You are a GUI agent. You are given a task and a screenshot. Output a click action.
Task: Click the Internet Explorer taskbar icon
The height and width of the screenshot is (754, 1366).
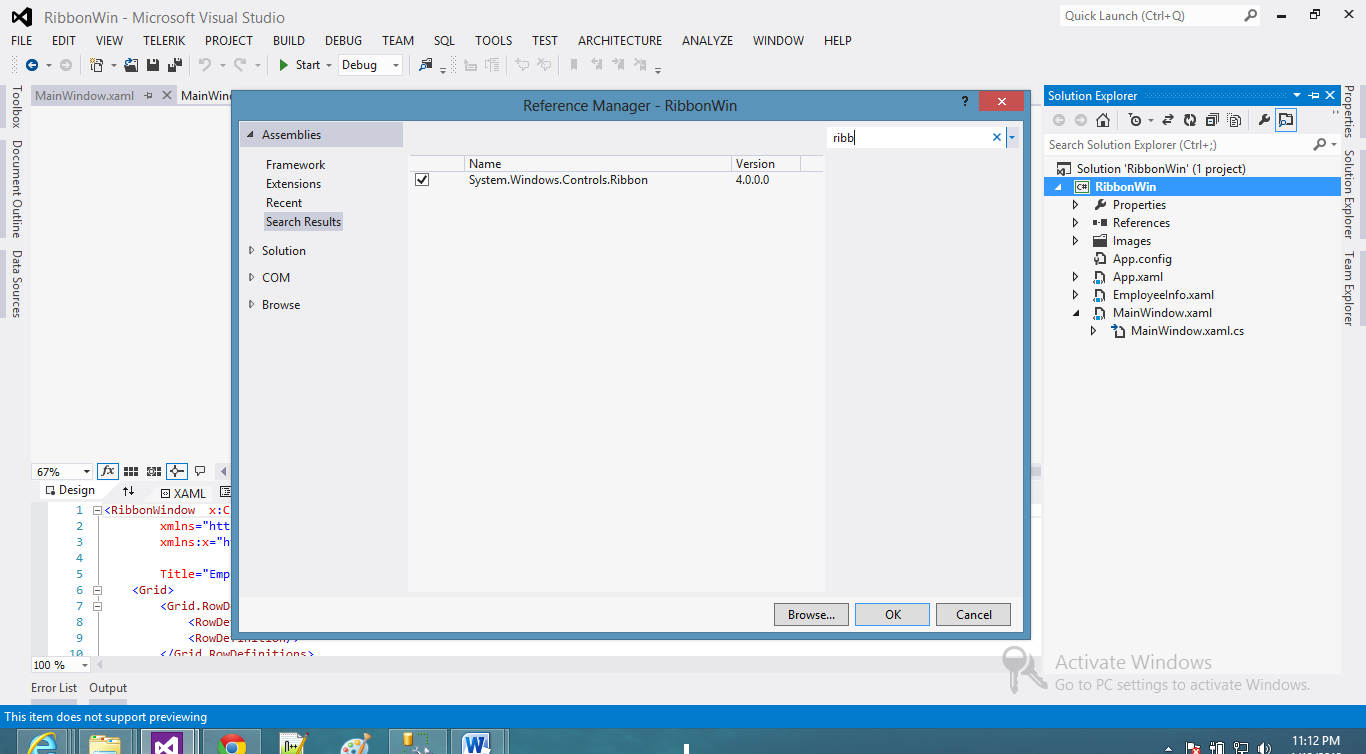coord(42,742)
